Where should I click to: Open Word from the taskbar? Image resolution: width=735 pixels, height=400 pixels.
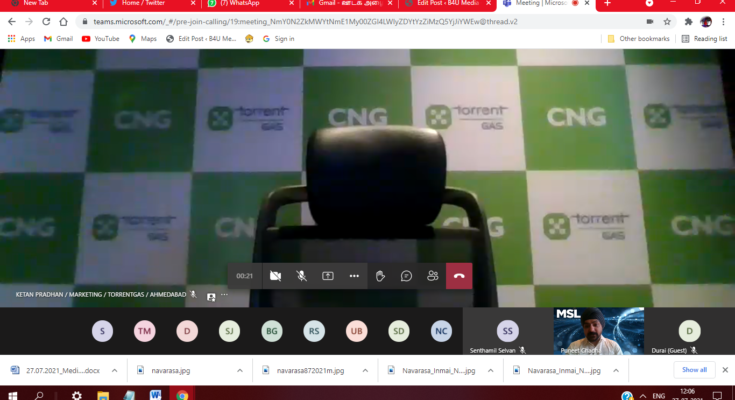coord(156,395)
